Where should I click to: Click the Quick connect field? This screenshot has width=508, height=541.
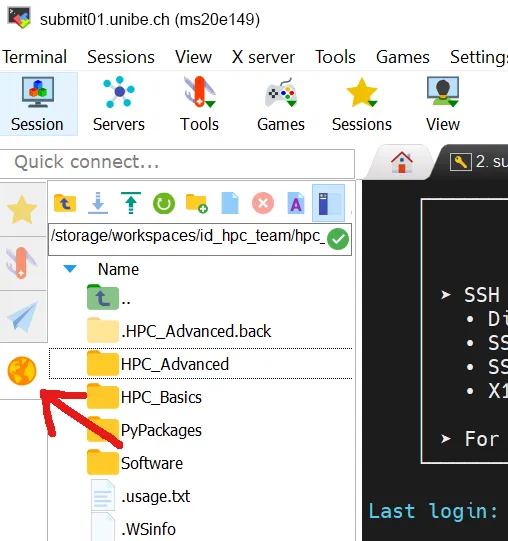tap(177, 163)
